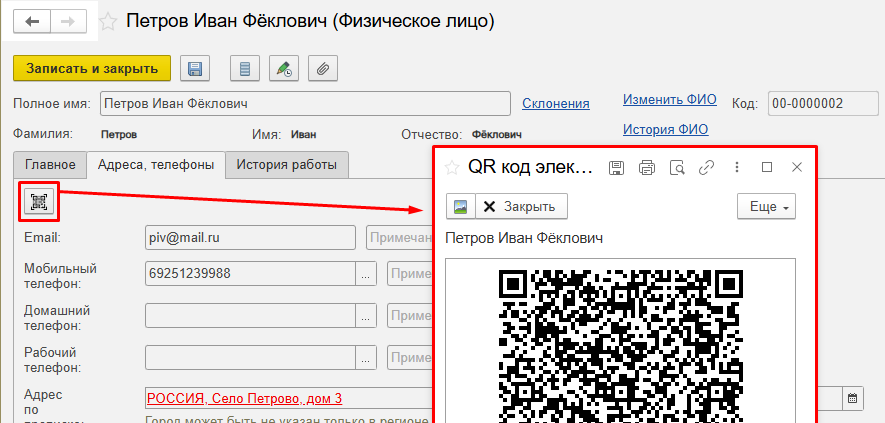Save the QR code with the window's disk icon

pos(616,167)
